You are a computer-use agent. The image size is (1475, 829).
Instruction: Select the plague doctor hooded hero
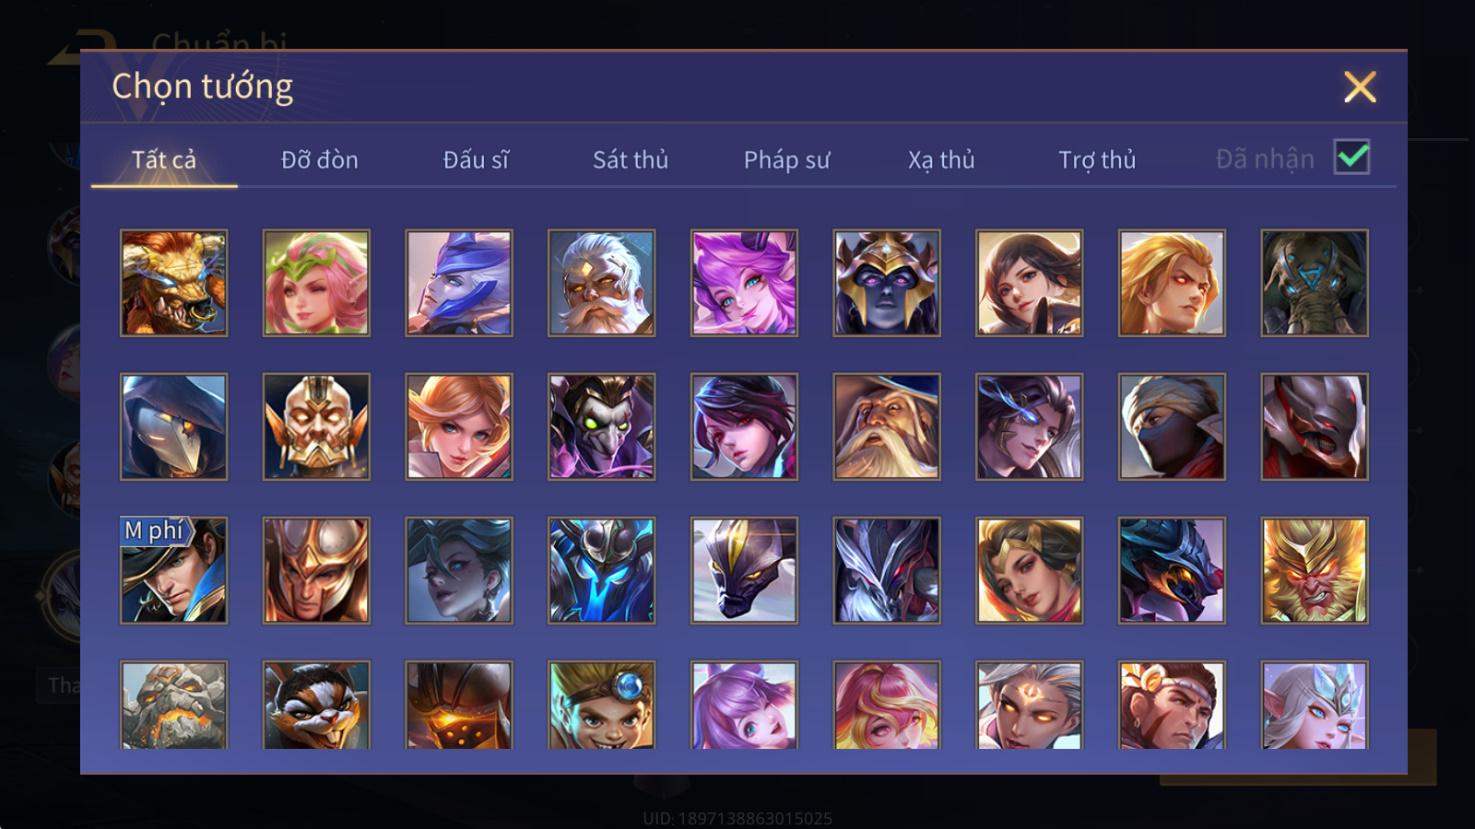click(x=174, y=427)
